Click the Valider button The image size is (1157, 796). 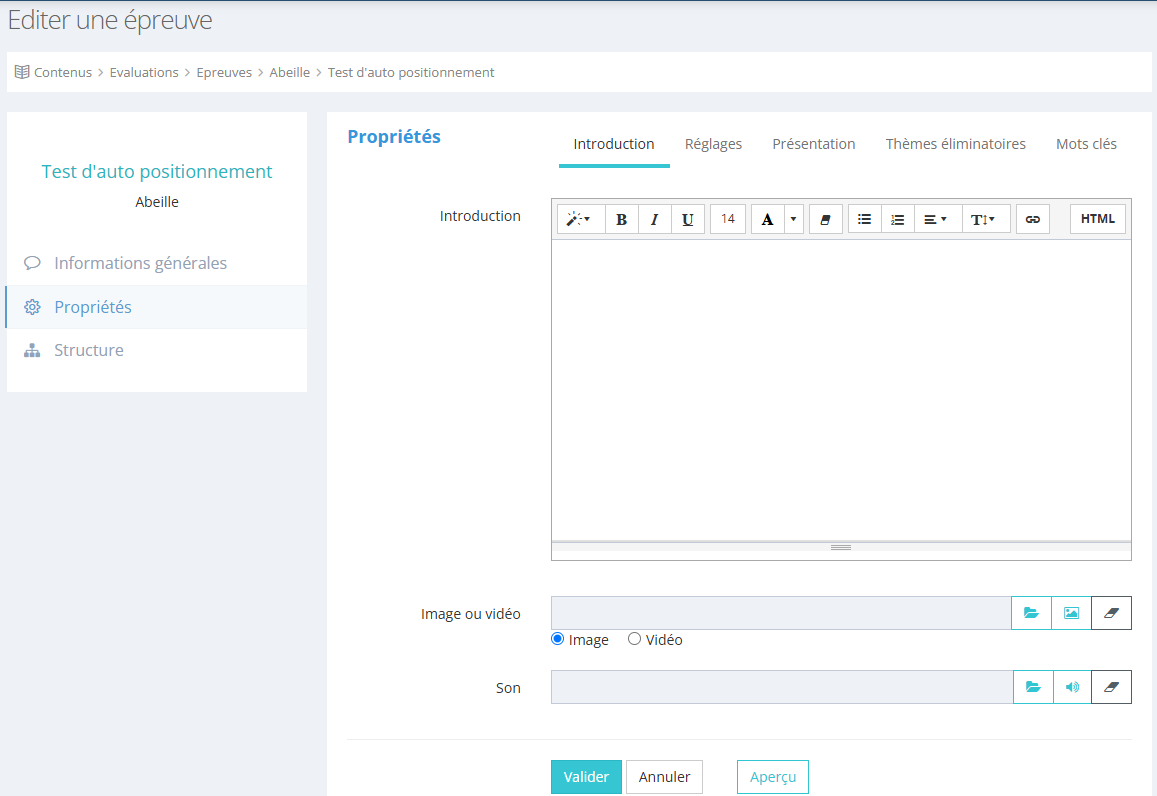pos(586,777)
